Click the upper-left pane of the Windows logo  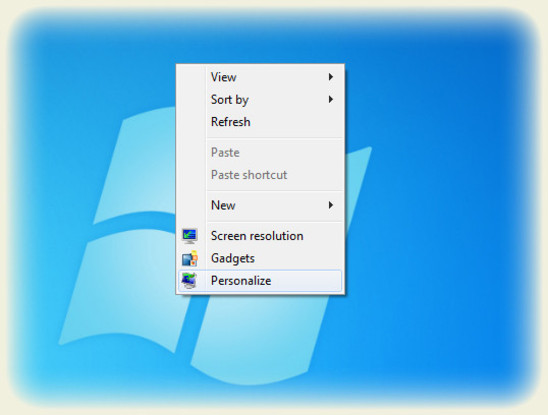click(135, 164)
